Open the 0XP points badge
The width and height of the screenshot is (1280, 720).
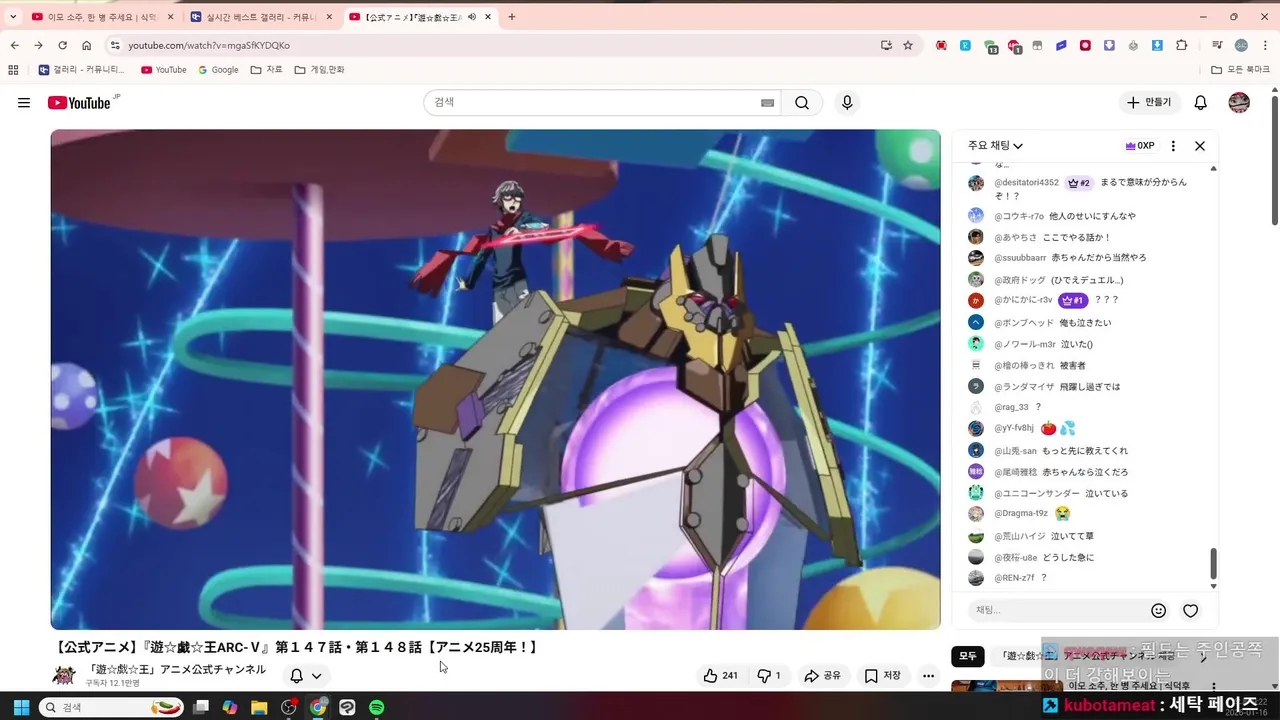pos(1140,146)
